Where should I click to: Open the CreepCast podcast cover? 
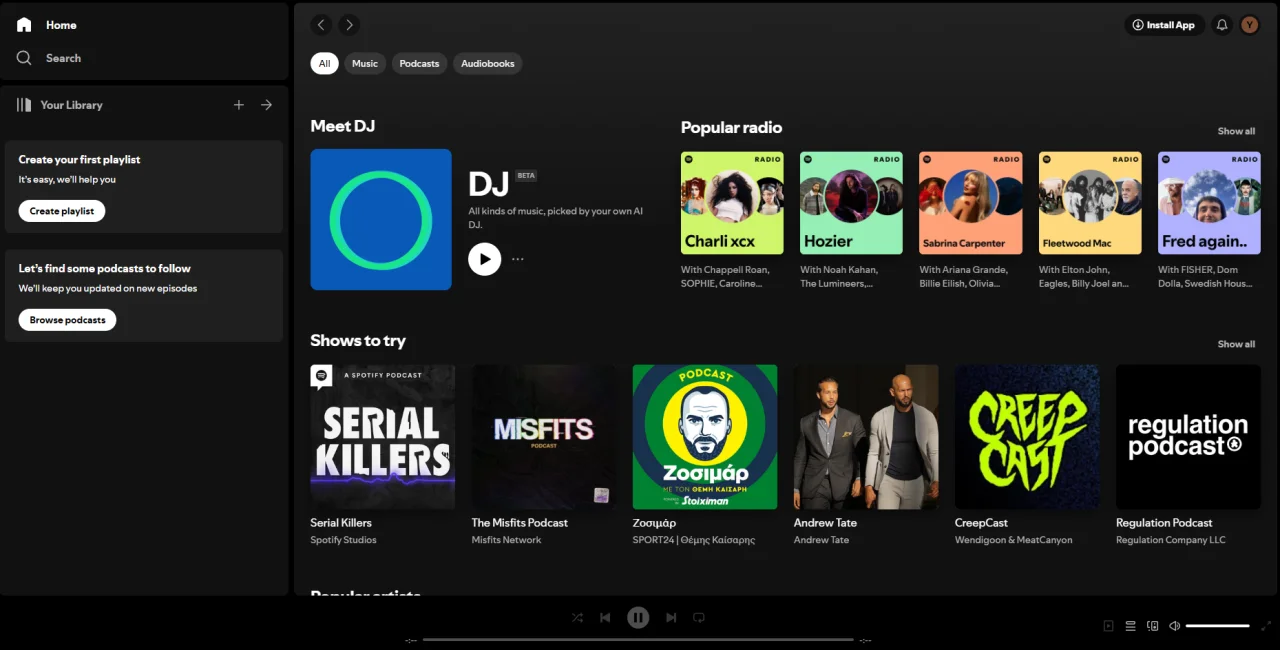click(x=1027, y=437)
